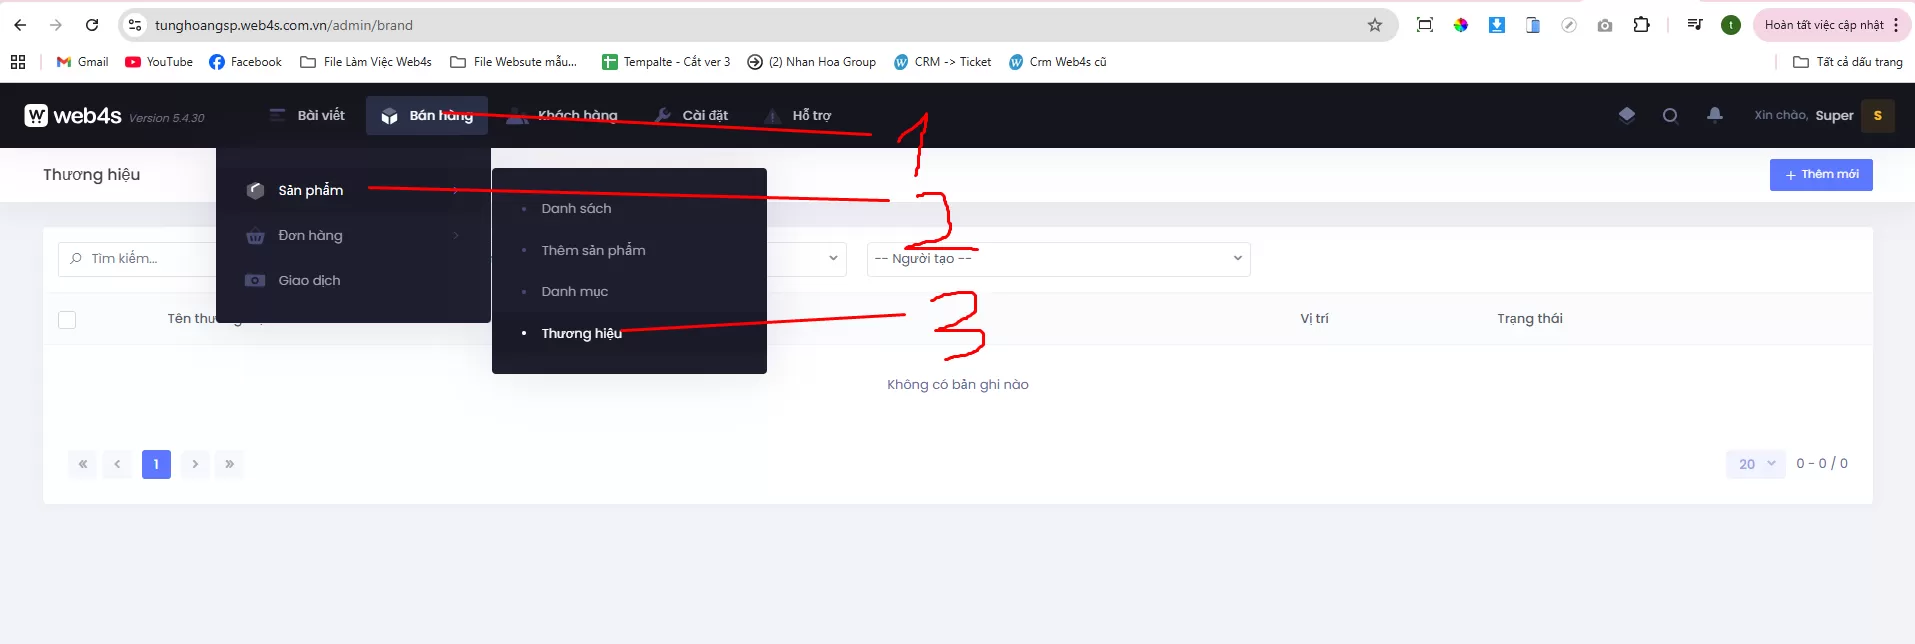This screenshot has height=644, width=1915.
Task: Select Thêm sản phẩm from submenu
Action: [593, 251]
